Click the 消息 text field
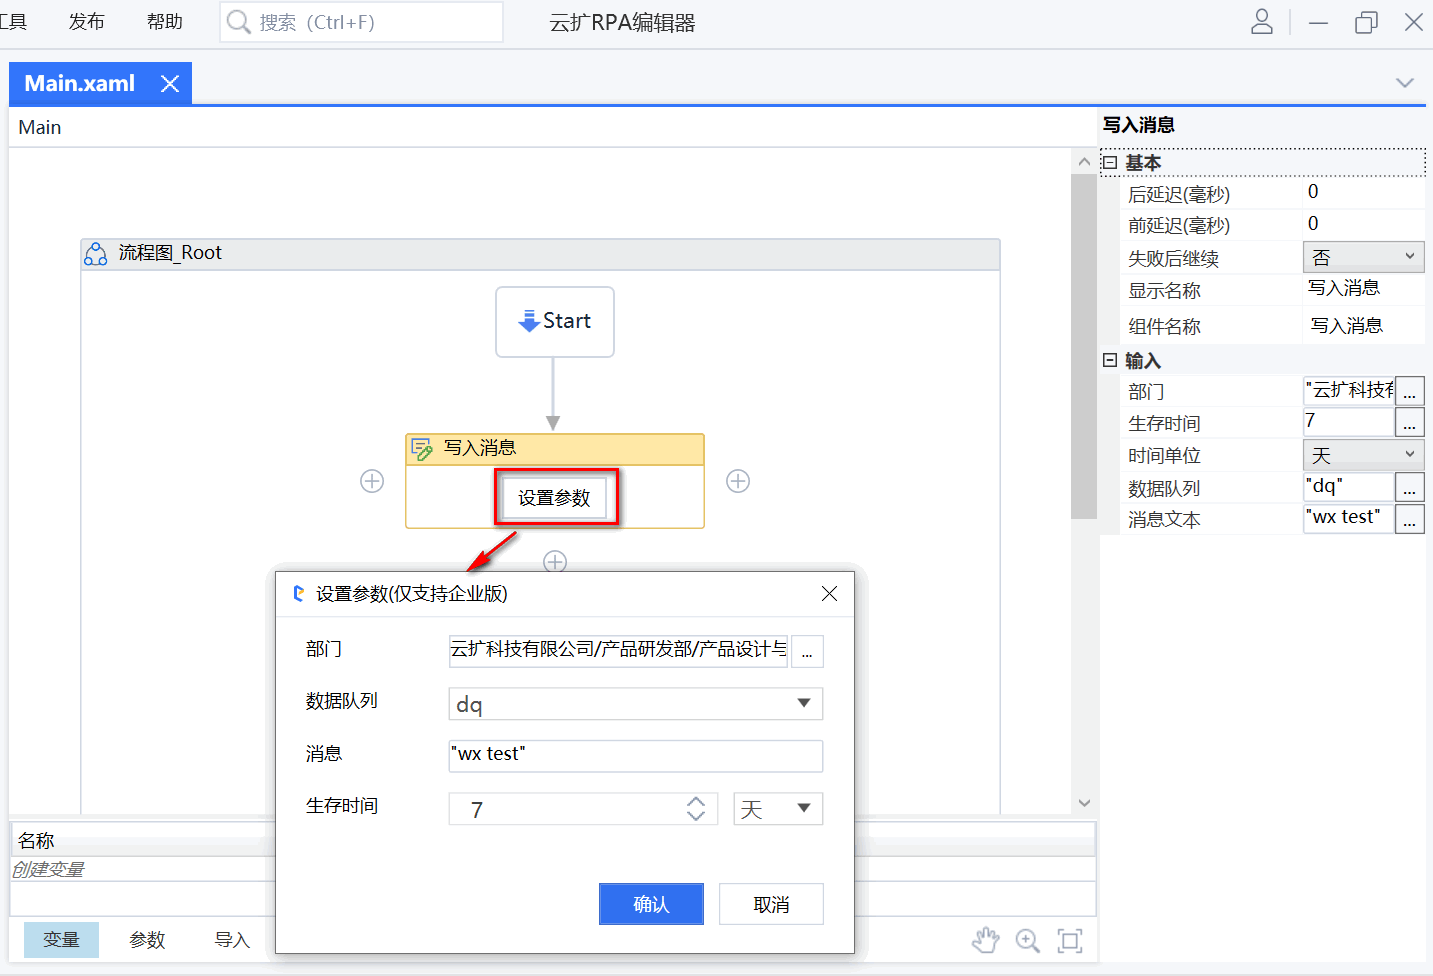 (x=636, y=756)
